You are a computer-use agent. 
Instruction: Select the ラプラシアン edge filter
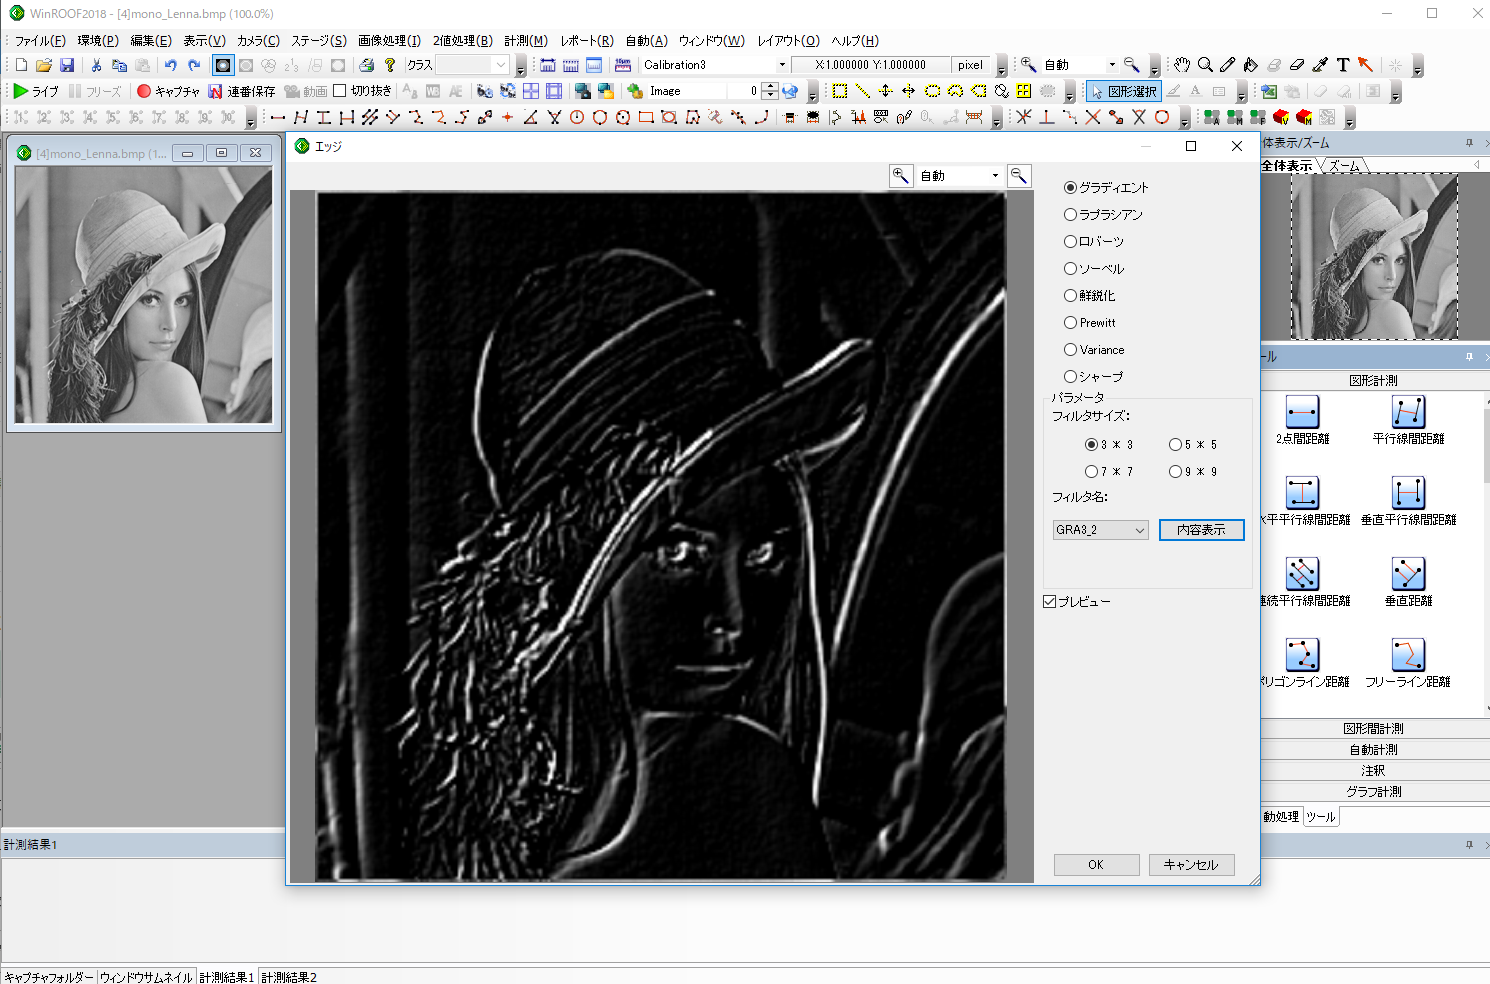click(x=1103, y=214)
